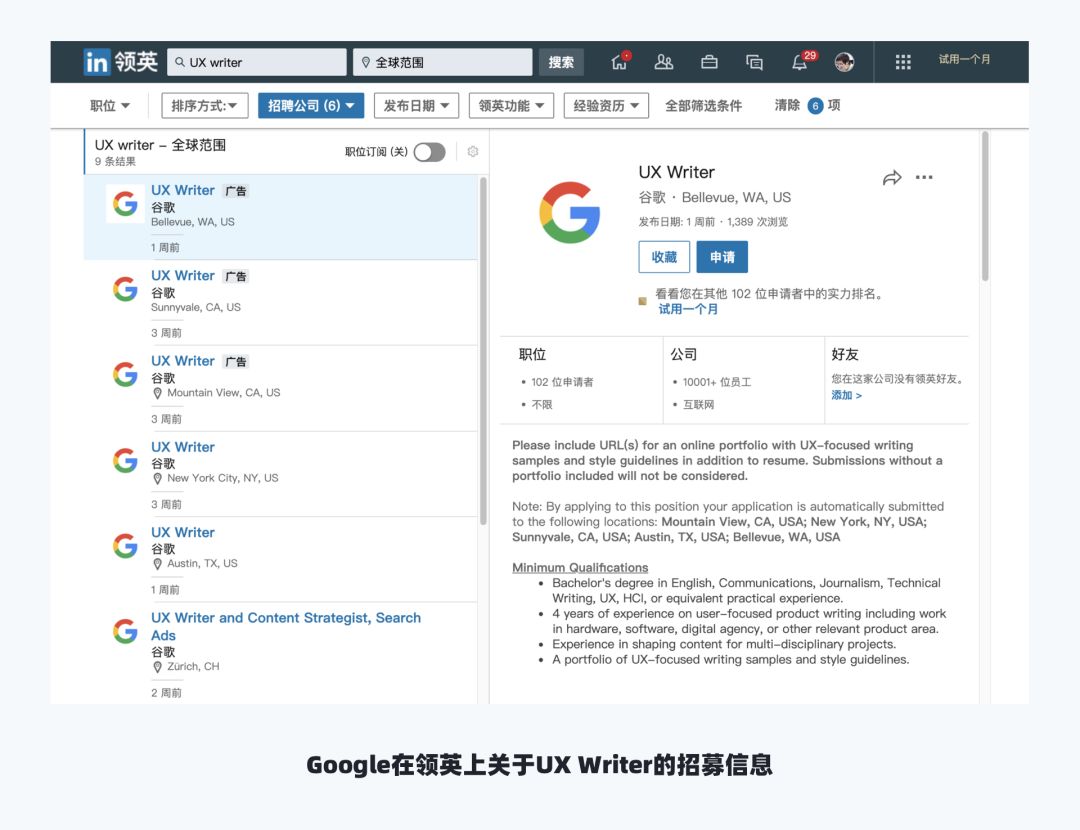The height and width of the screenshot is (830, 1080).
Task: Open the 领英功能 filter dropdown
Action: pyautogui.click(x=511, y=106)
